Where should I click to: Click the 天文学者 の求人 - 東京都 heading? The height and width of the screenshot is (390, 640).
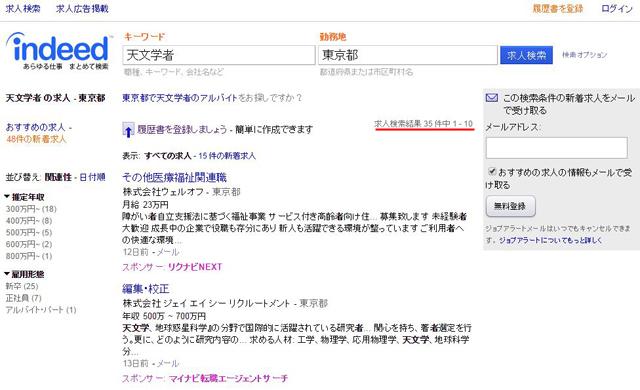pyautogui.click(x=56, y=98)
